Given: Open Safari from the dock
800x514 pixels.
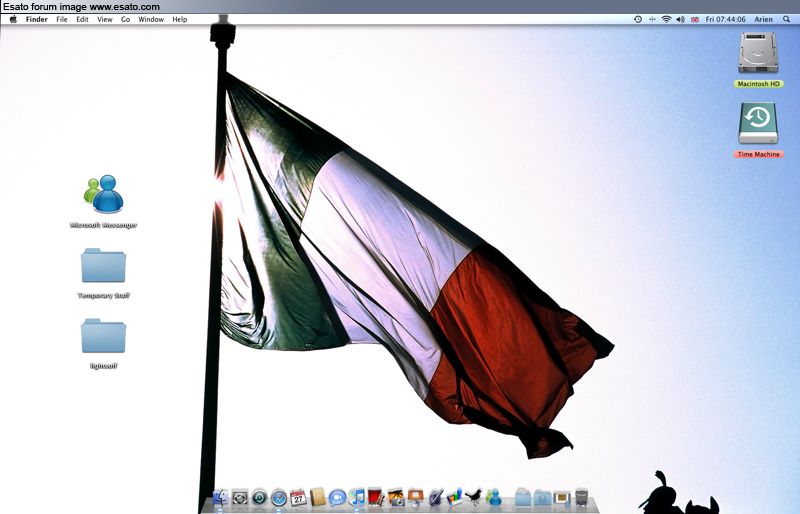Looking at the screenshot, I should click(x=279, y=497).
